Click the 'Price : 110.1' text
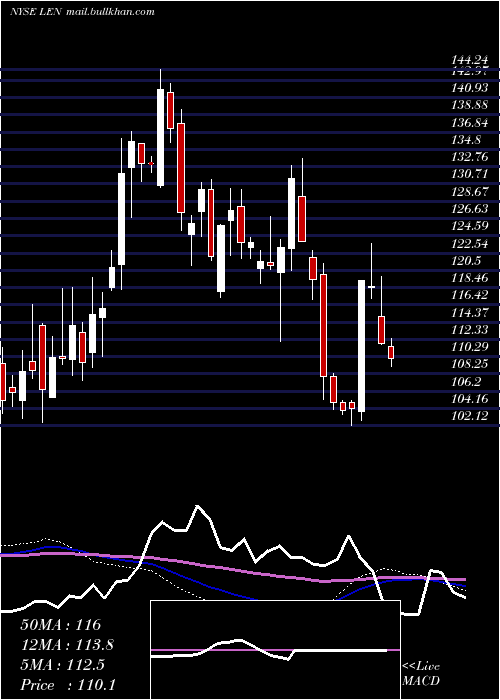The image size is (500, 700). pos(68,685)
